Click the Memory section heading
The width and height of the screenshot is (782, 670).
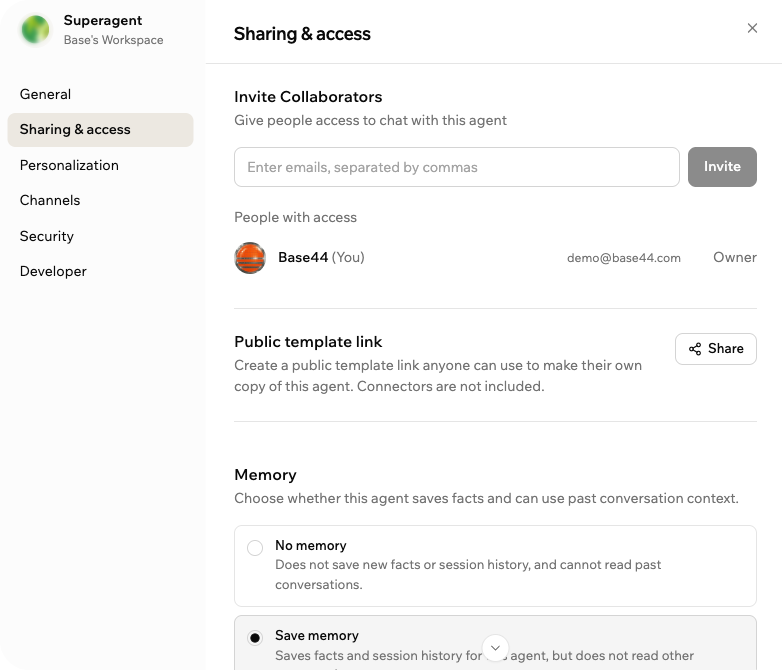tap(265, 475)
